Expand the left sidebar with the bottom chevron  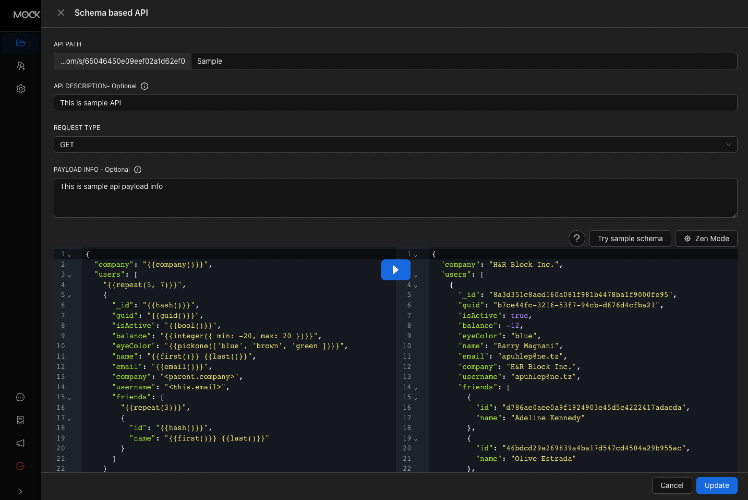(x=20, y=489)
